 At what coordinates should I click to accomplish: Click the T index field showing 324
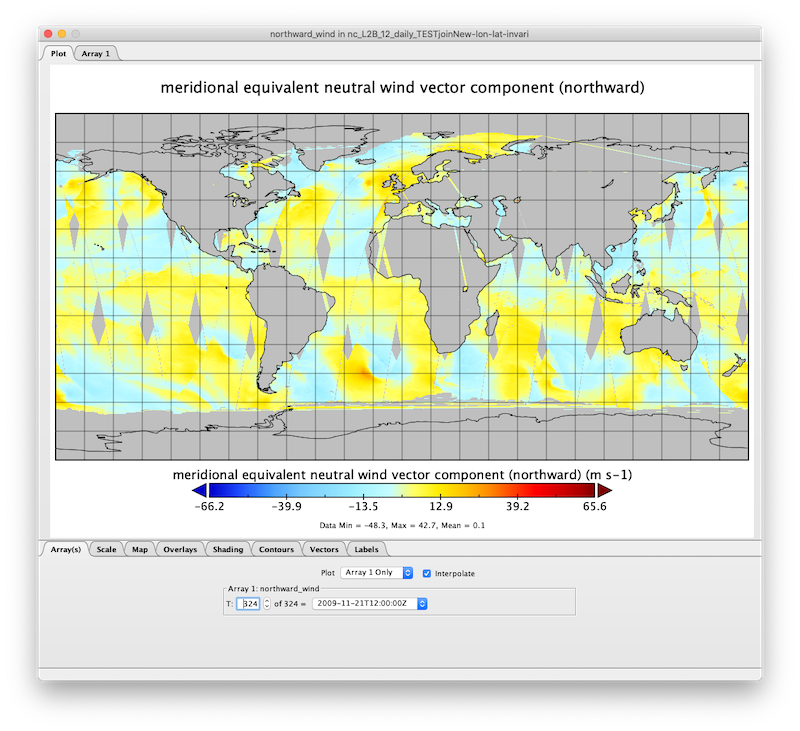click(x=248, y=604)
